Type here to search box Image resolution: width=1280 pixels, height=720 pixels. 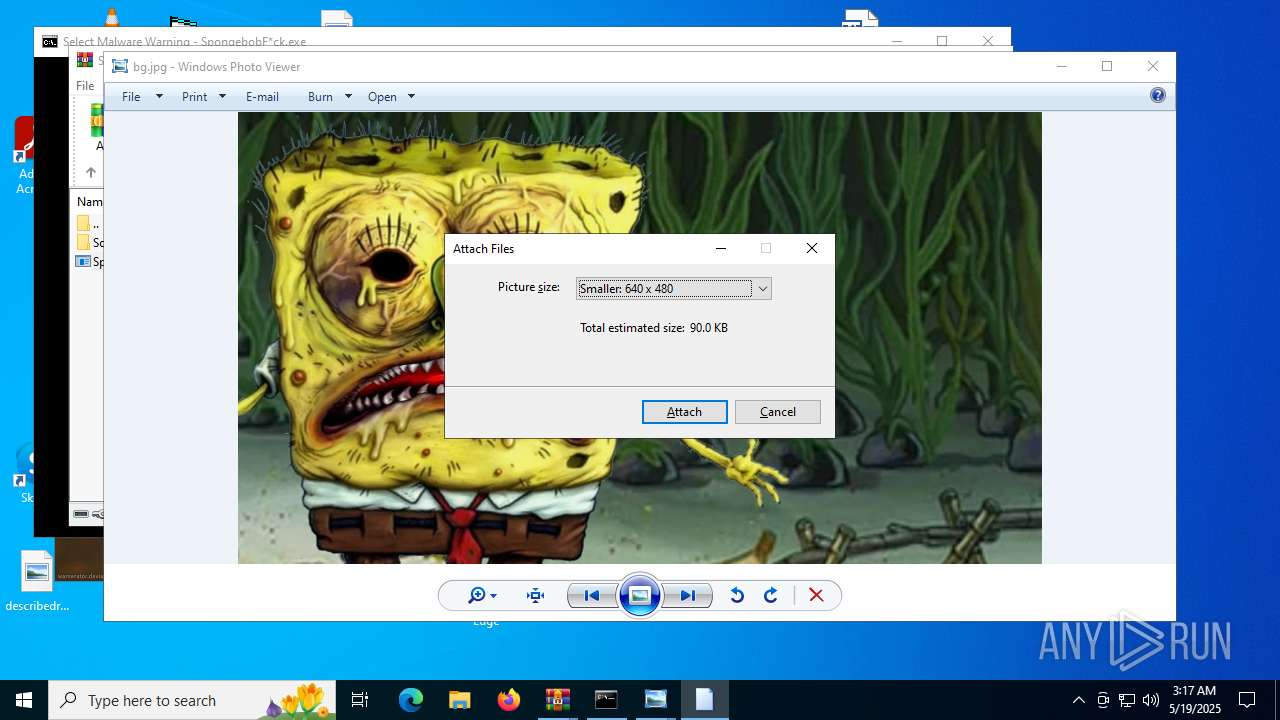point(192,700)
